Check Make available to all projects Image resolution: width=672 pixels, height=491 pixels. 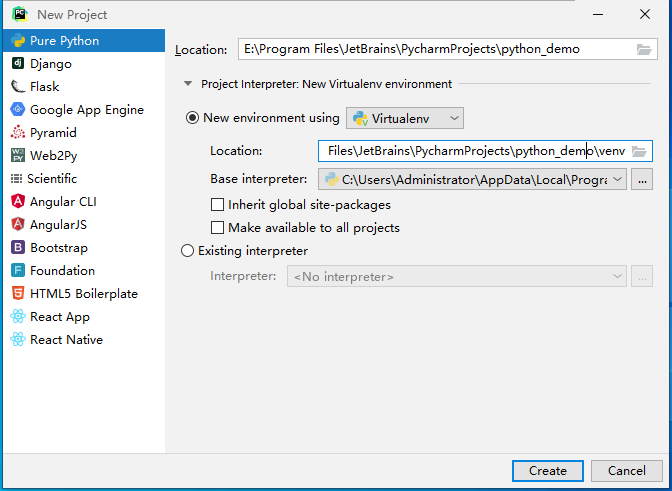click(218, 228)
